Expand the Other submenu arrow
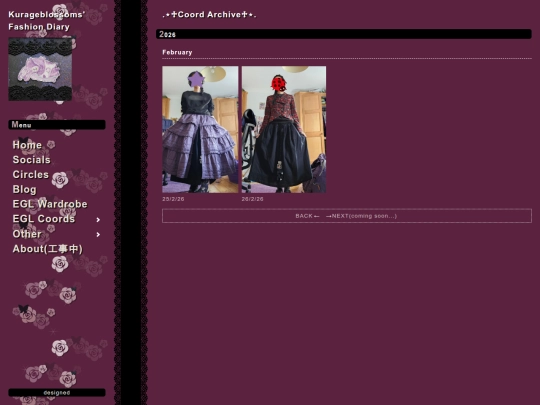 [x=98, y=235]
